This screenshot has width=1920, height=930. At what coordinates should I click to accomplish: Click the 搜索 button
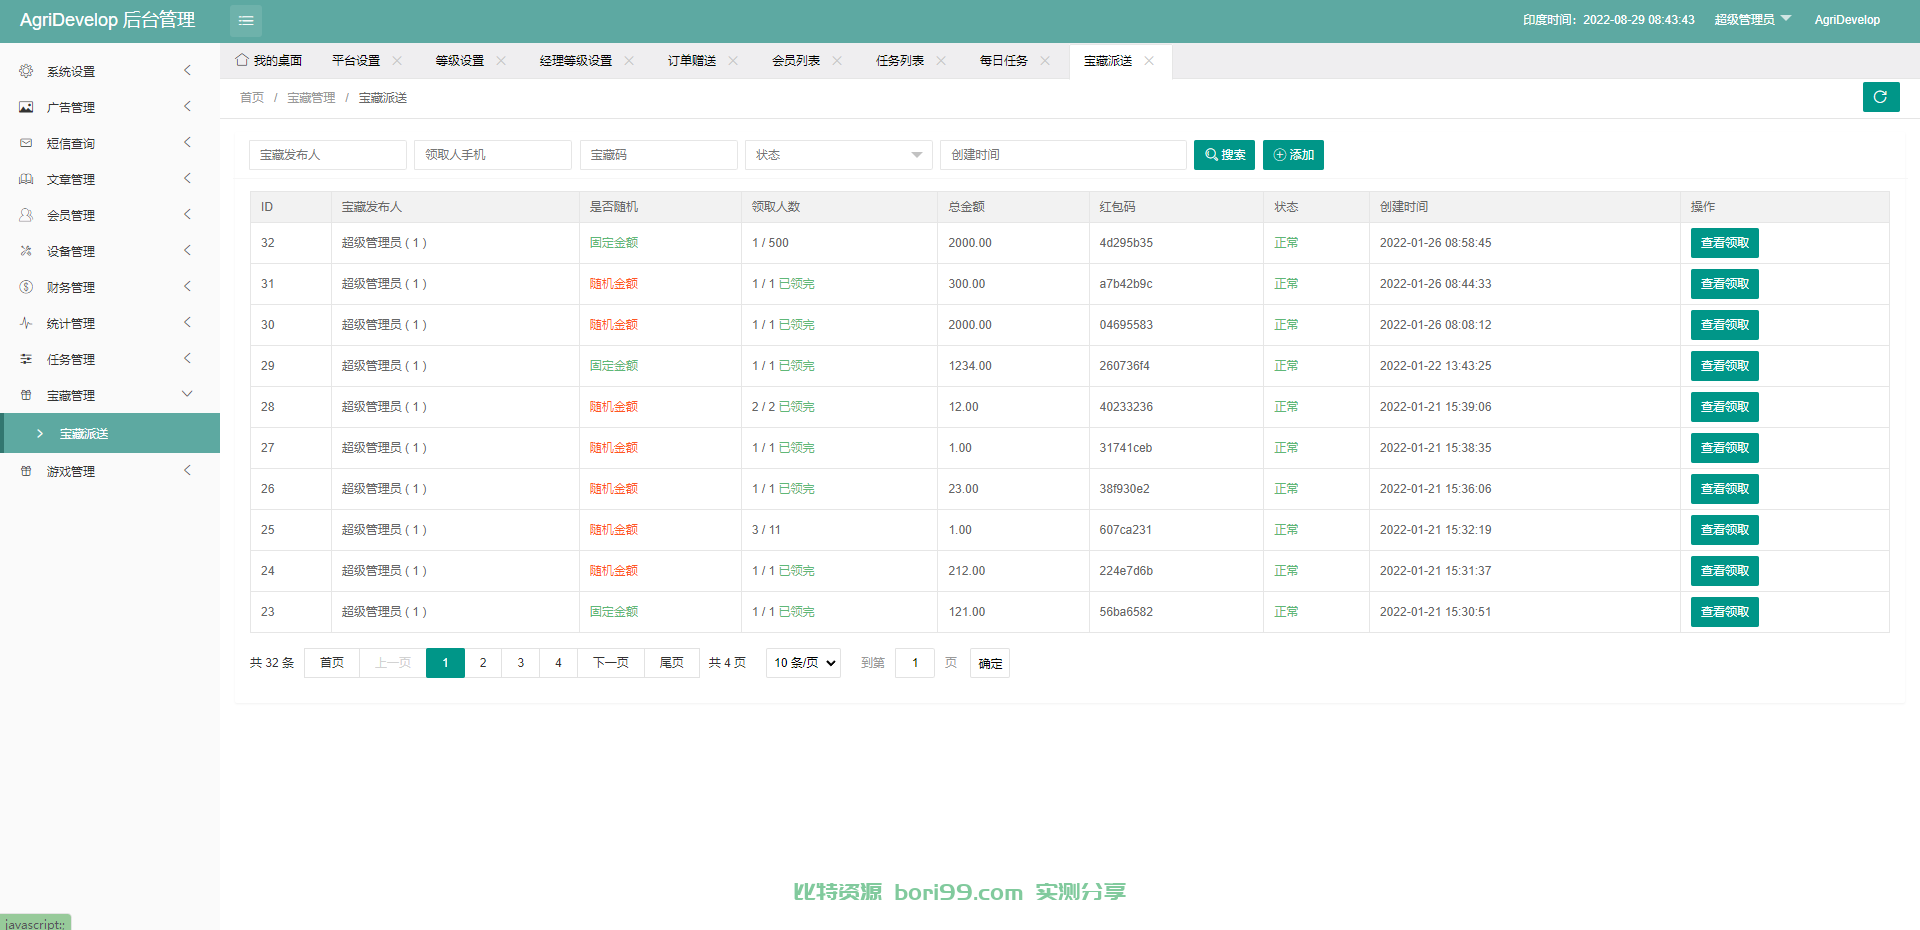[x=1224, y=155]
